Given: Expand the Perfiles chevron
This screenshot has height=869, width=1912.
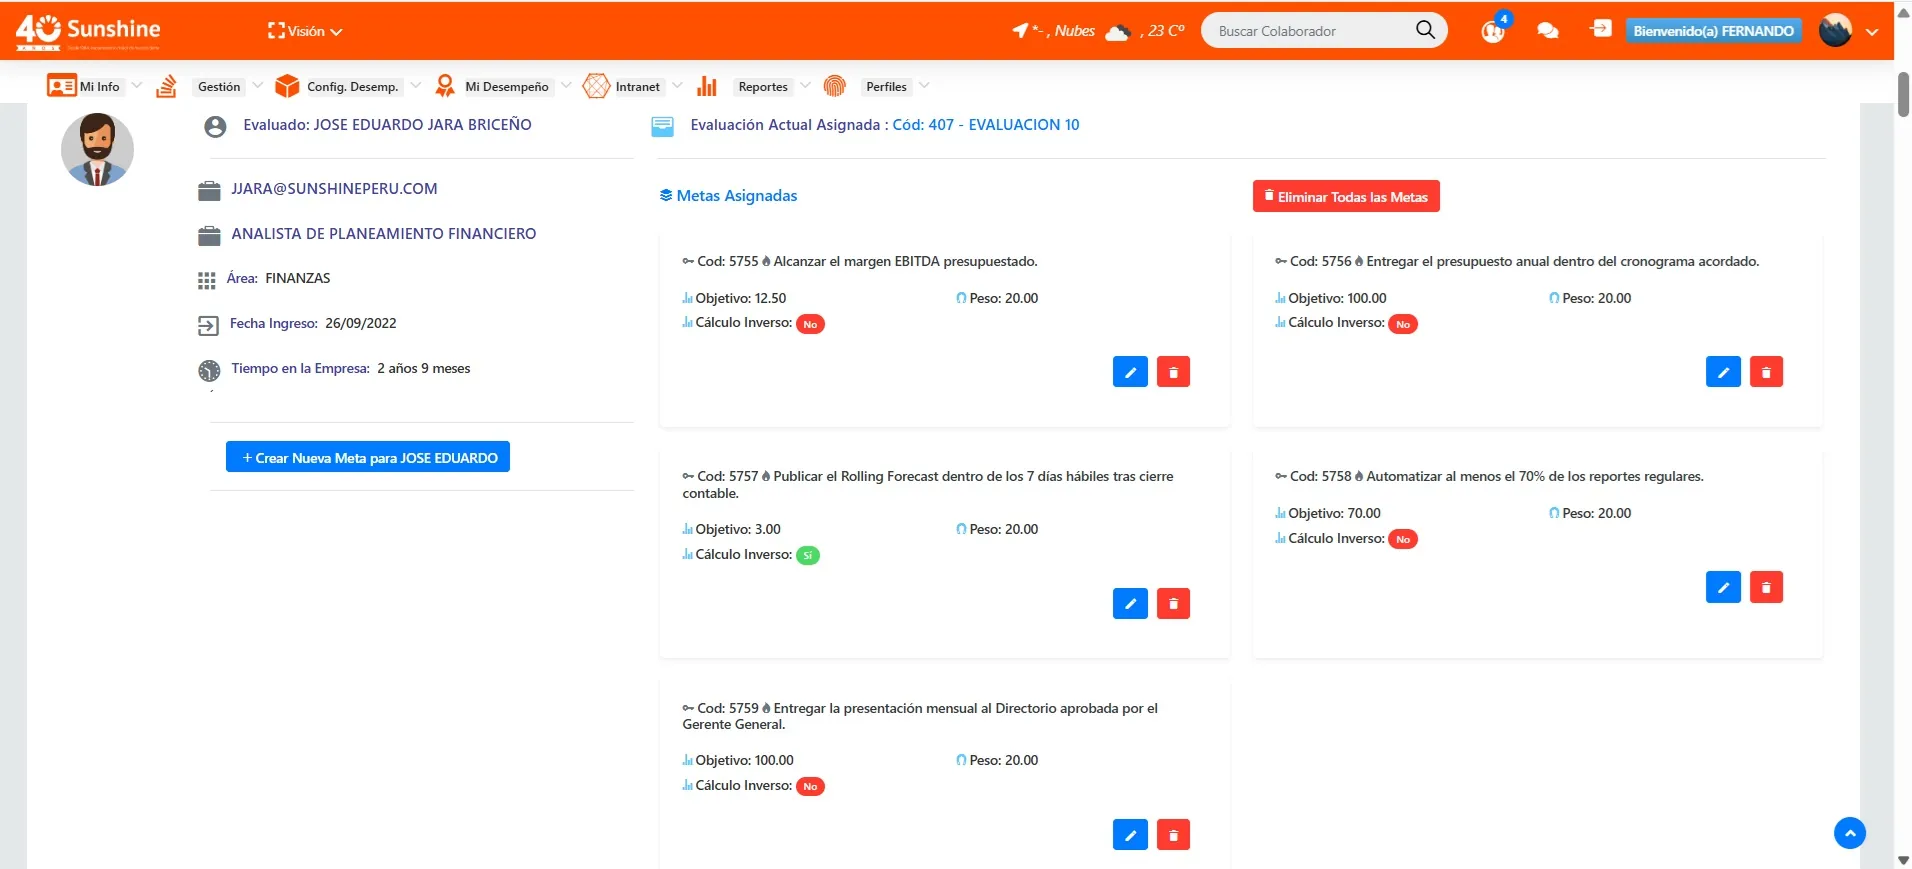Looking at the screenshot, I should pos(924,86).
